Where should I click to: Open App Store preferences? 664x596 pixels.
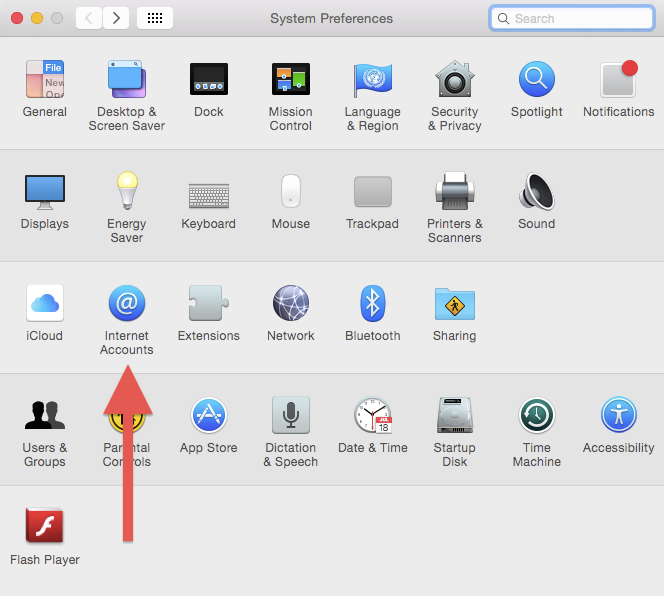point(209,415)
